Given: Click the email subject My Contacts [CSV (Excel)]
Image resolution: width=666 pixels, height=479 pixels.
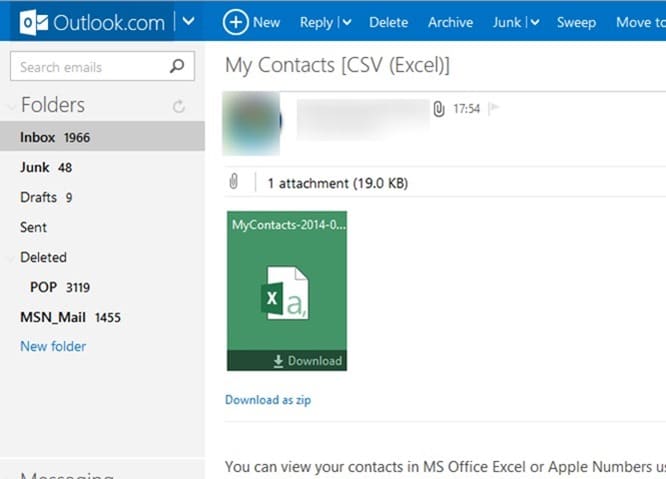Looking at the screenshot, I should pyautogui.click(x=337, y=66).
